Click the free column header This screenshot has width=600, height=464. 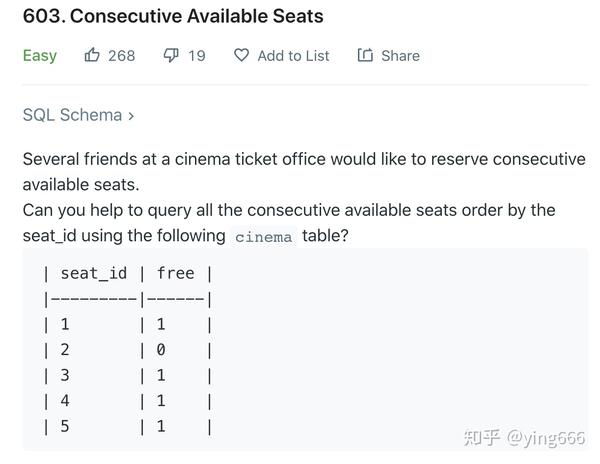[176, 273]
